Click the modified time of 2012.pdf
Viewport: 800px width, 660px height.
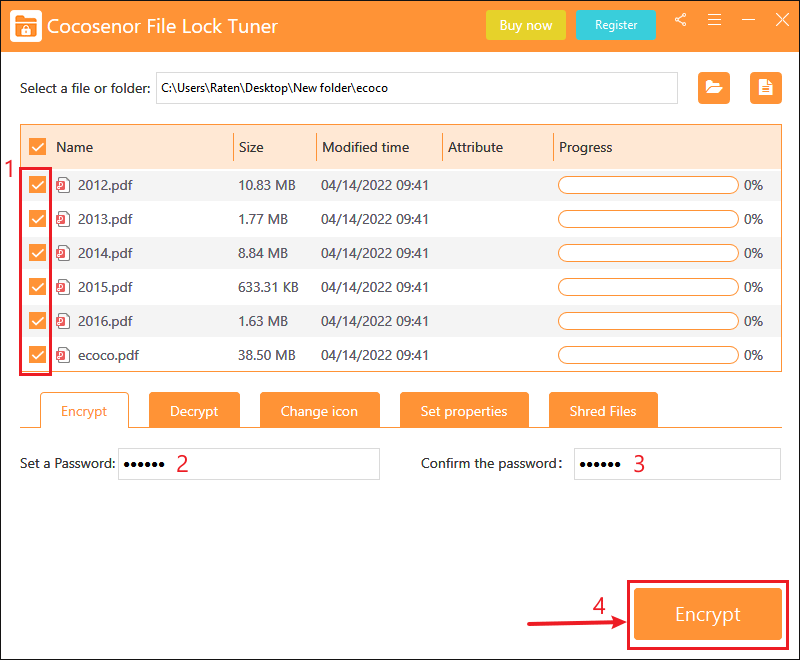pos(374,185)
